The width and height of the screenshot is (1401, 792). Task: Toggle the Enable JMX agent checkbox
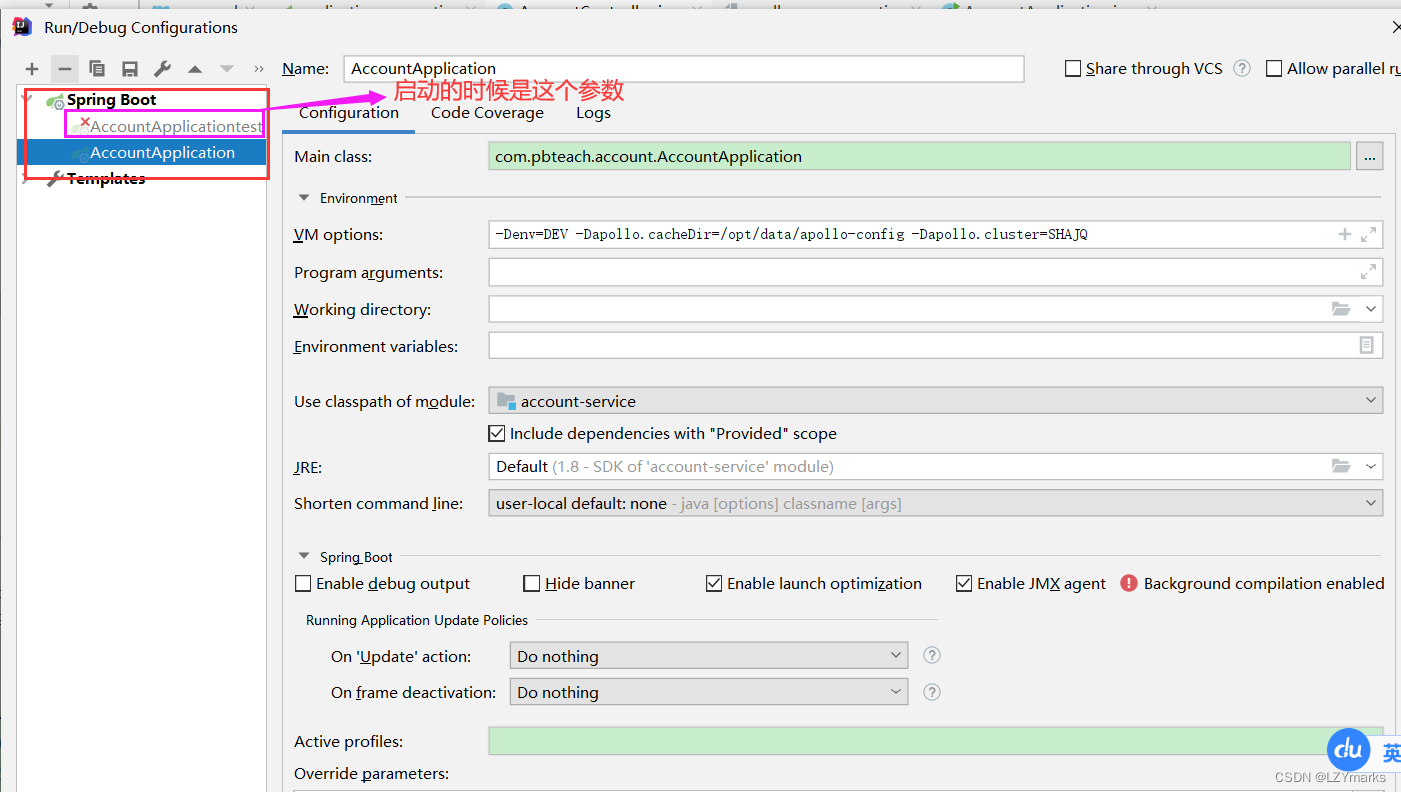tap(964, 584)
